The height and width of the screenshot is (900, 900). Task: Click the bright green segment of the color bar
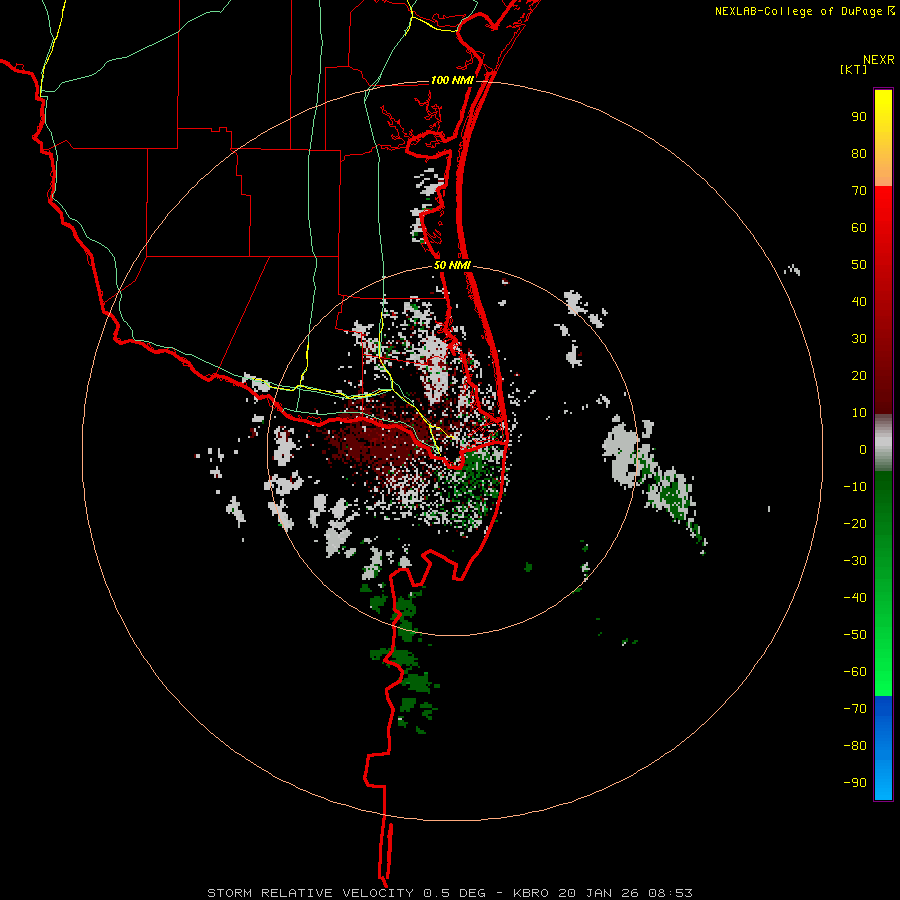(883, 584)
